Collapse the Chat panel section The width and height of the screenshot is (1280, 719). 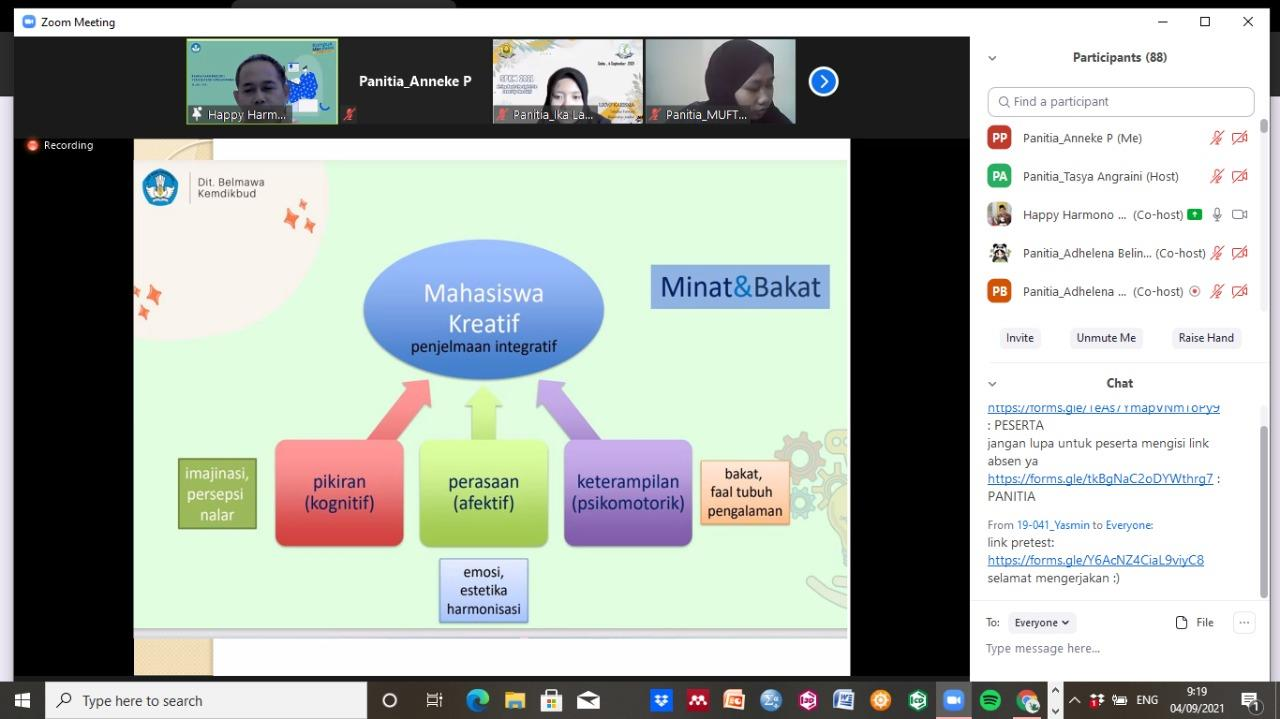click(x=992, y=383)
